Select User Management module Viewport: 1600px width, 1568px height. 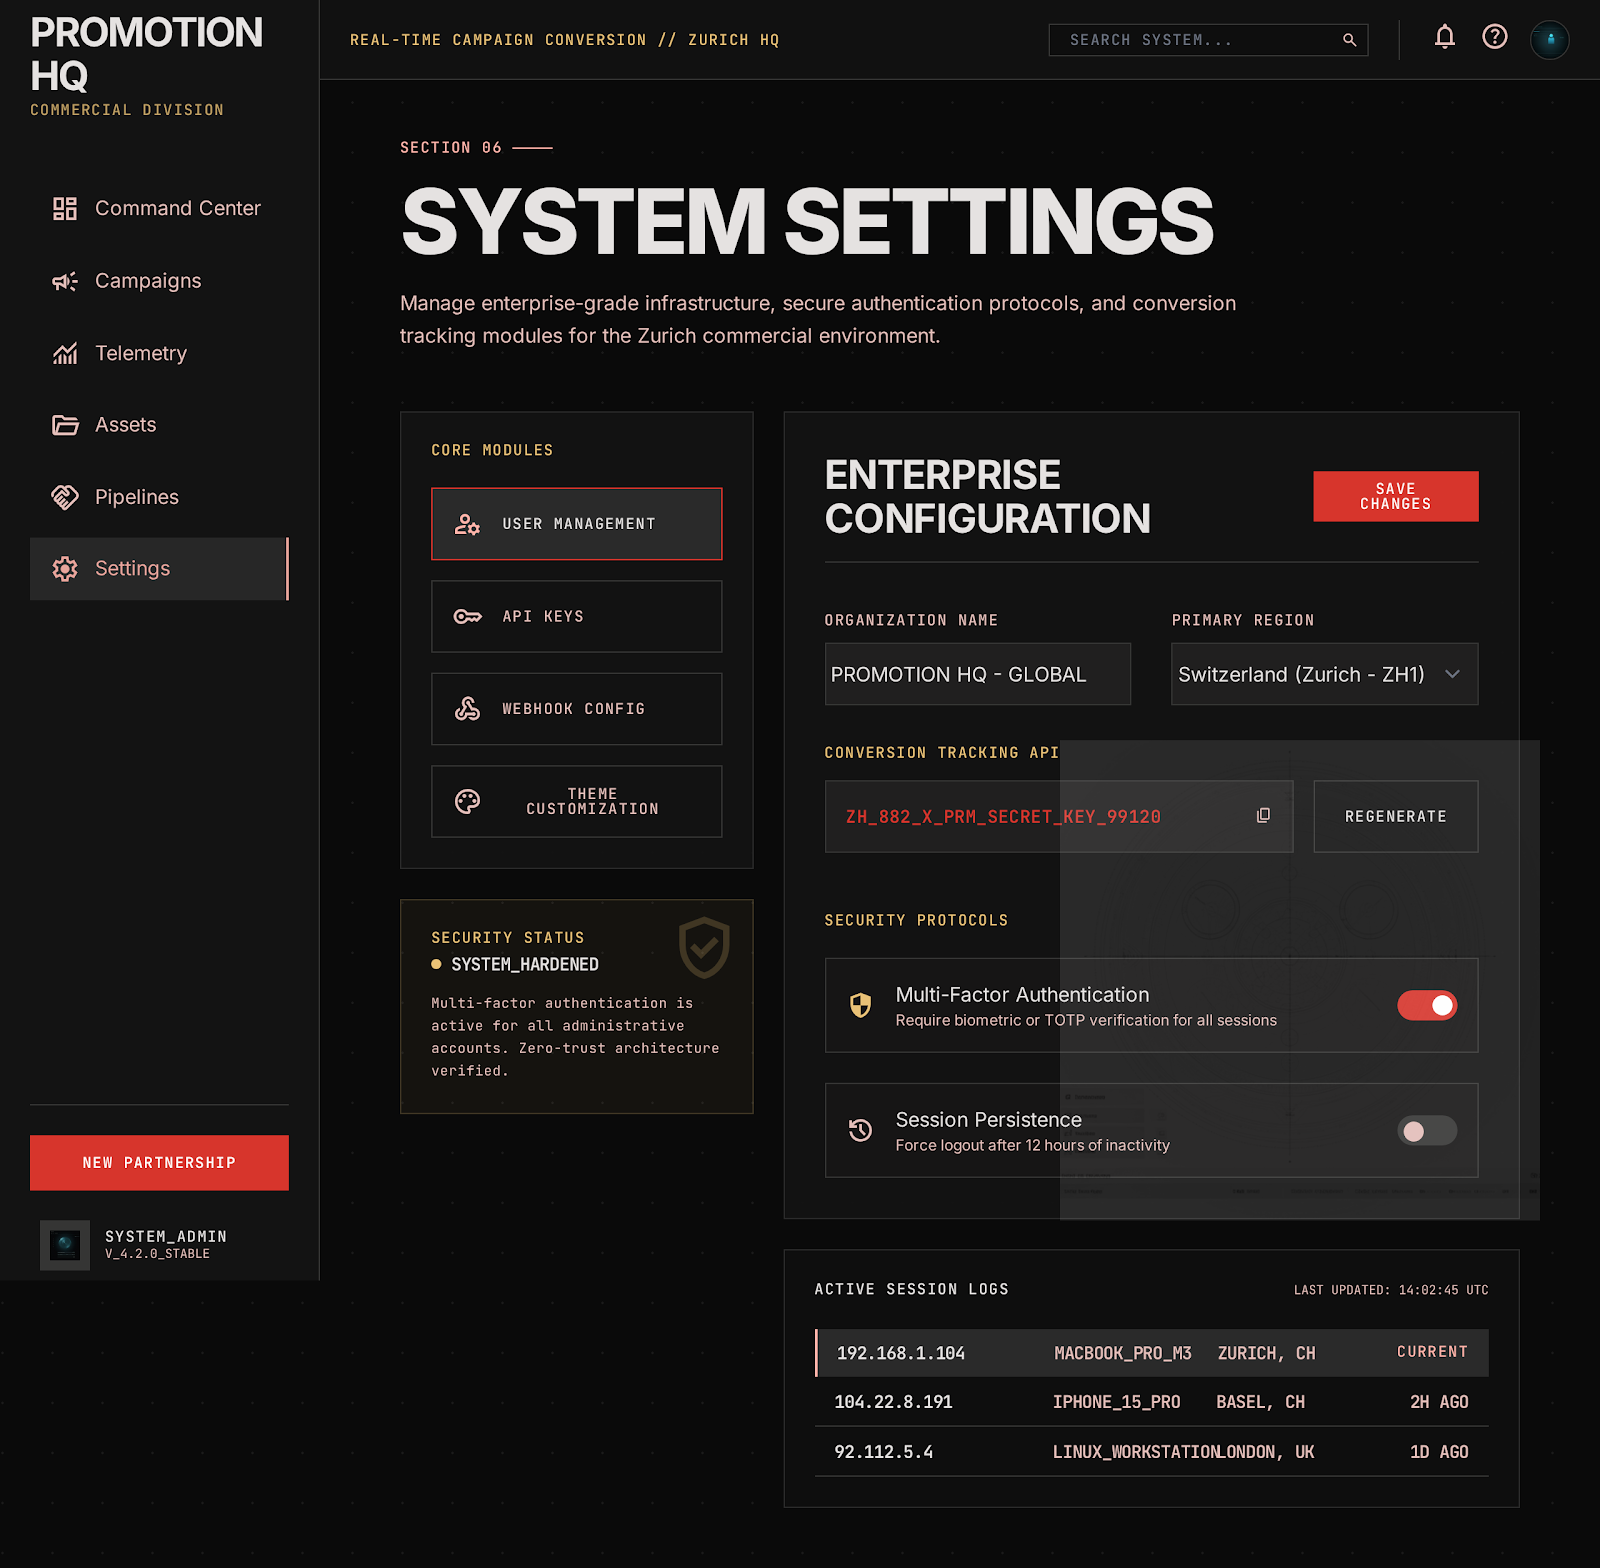coord(576,524)
